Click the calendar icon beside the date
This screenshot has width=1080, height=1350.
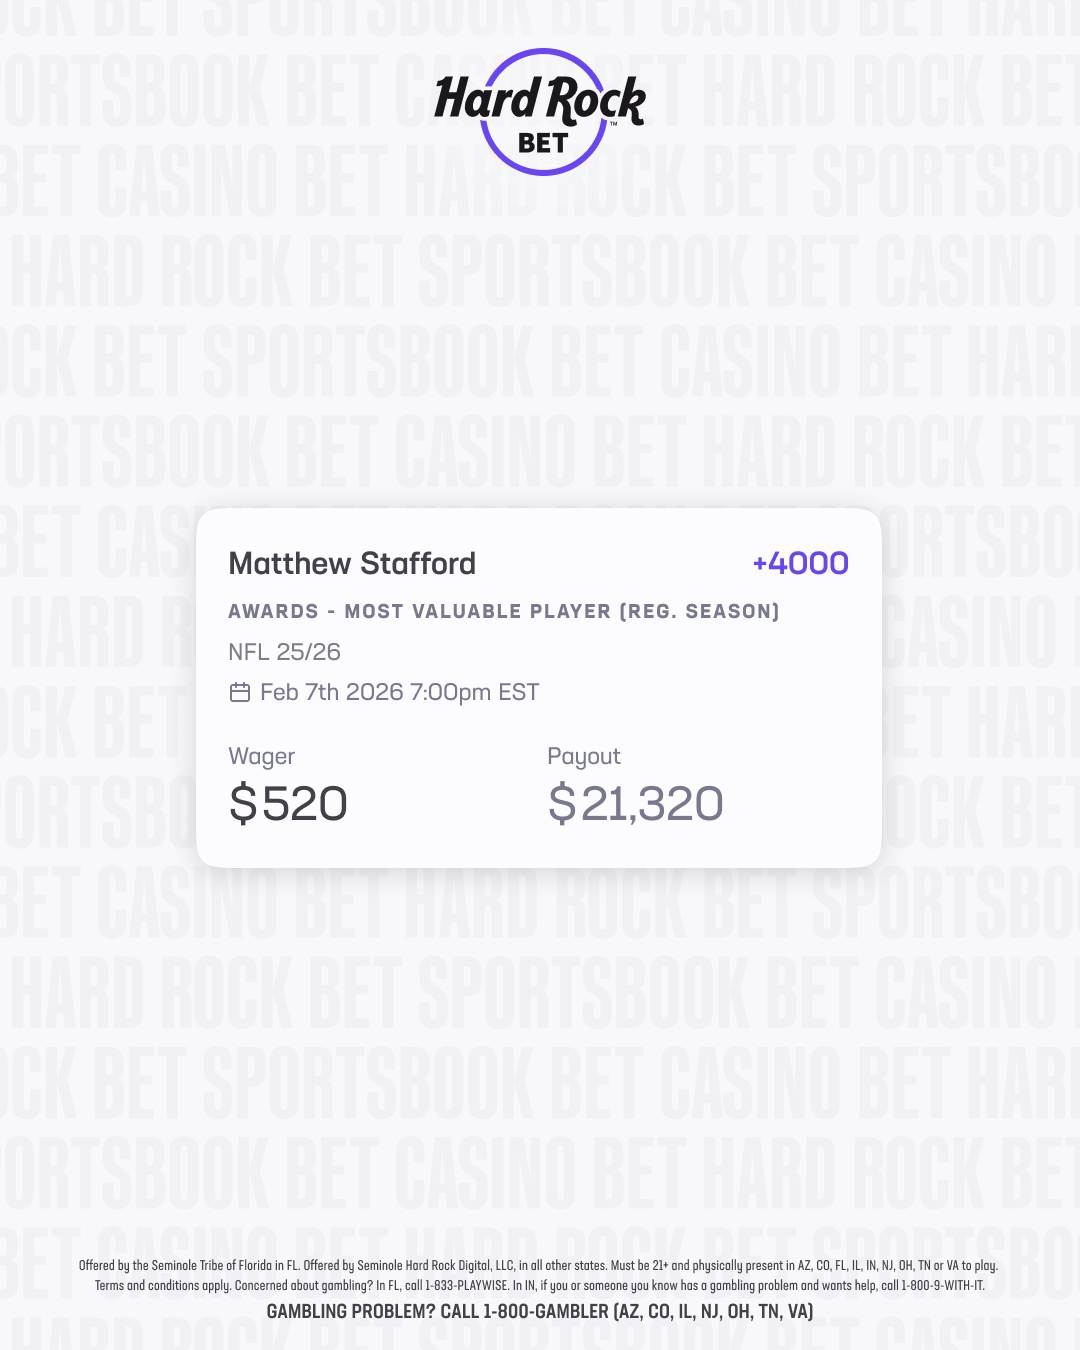(240, 692)
